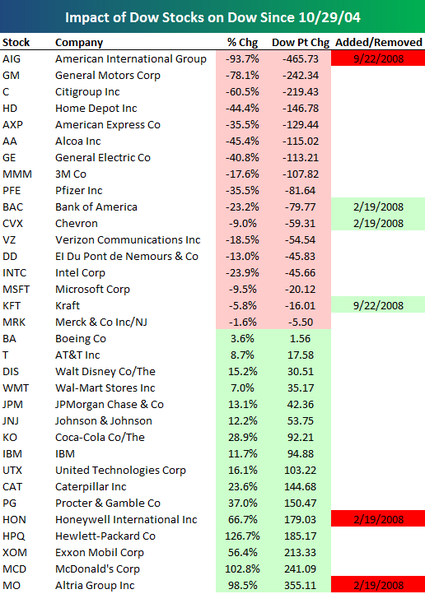Select Boeing's 3.6% change cell

pyautogui.click(x=242, y=339)
